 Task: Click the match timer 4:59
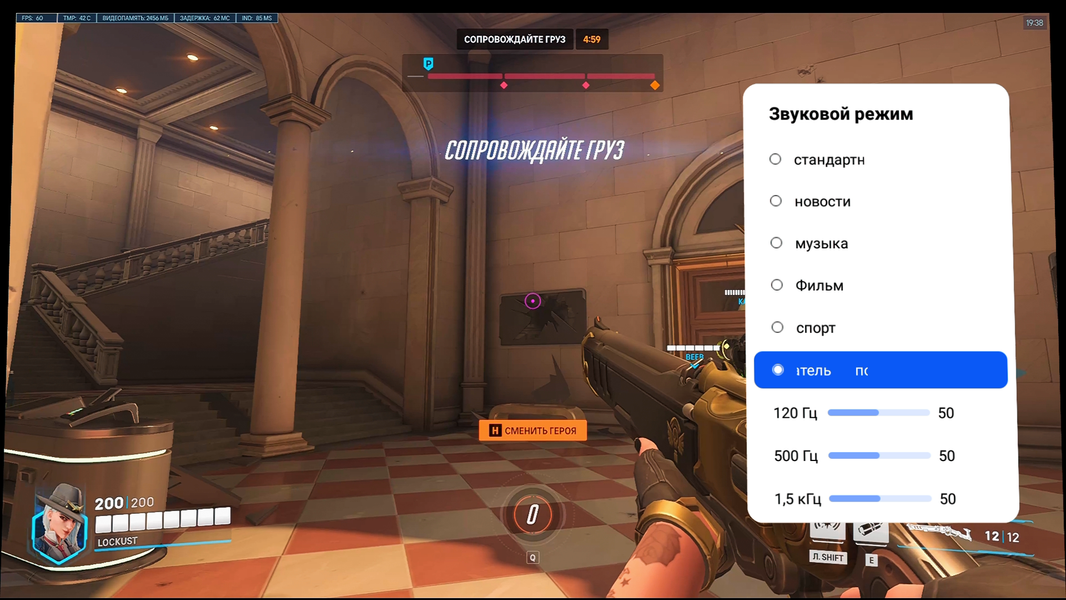point(591,39)
